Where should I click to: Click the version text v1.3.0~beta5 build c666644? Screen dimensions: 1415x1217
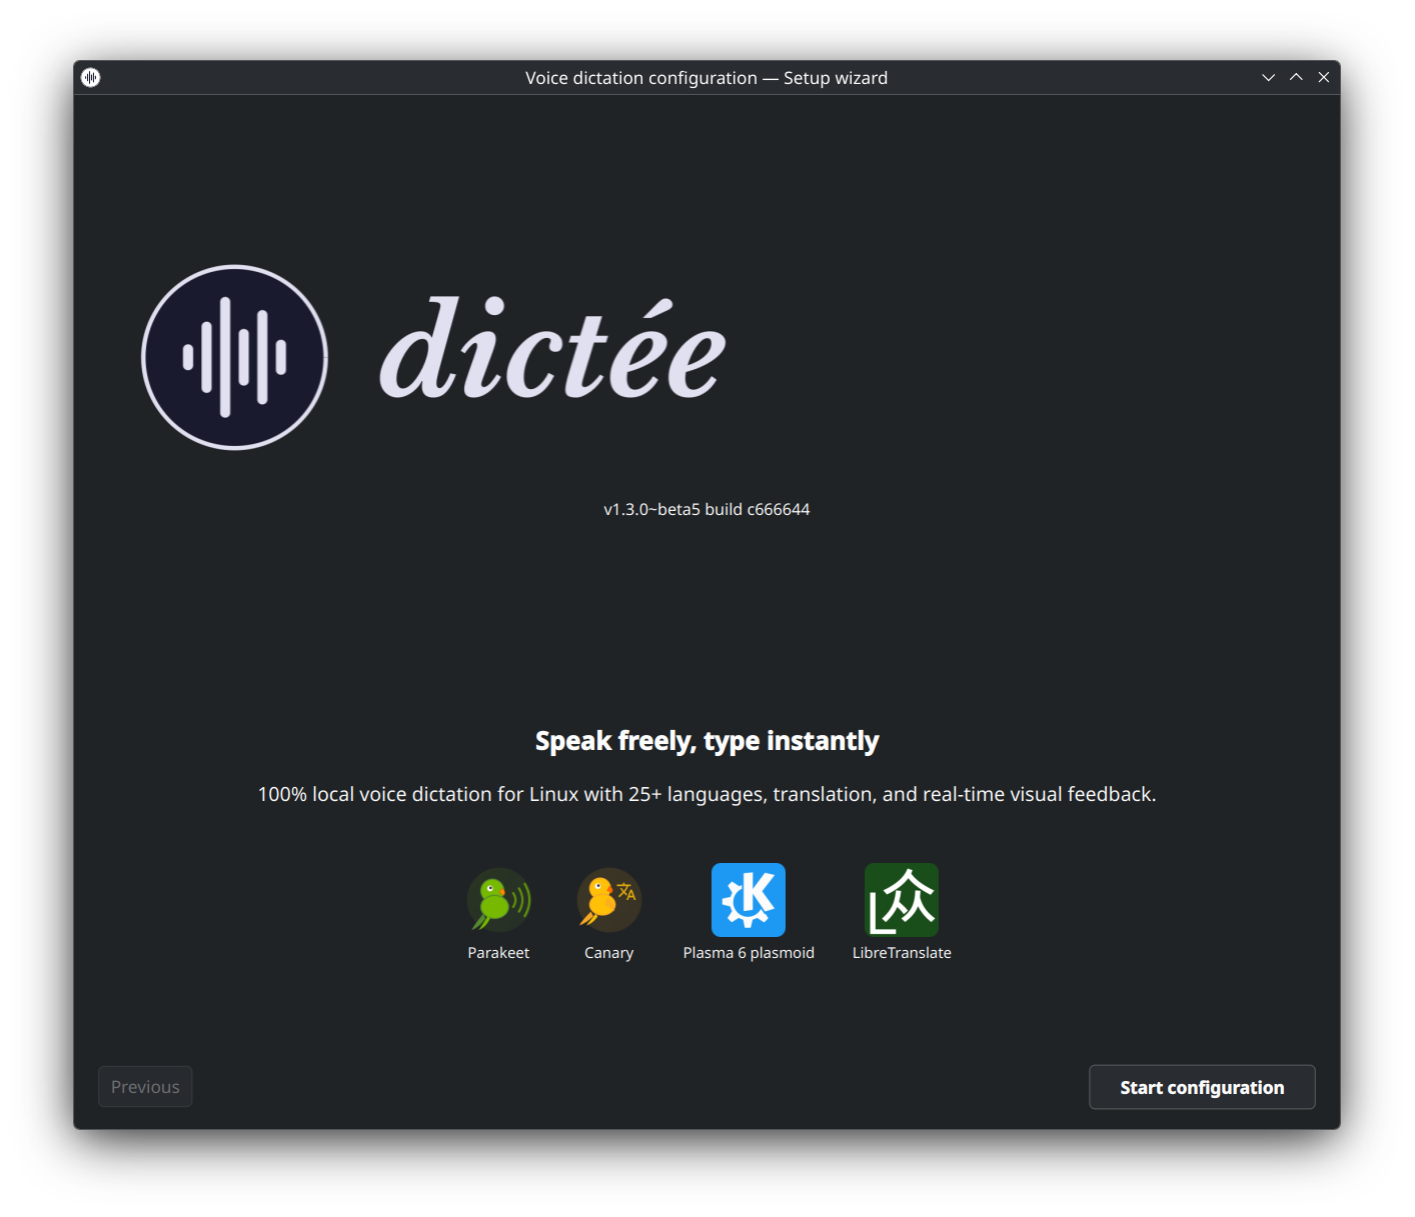click(x=707, y=509)
